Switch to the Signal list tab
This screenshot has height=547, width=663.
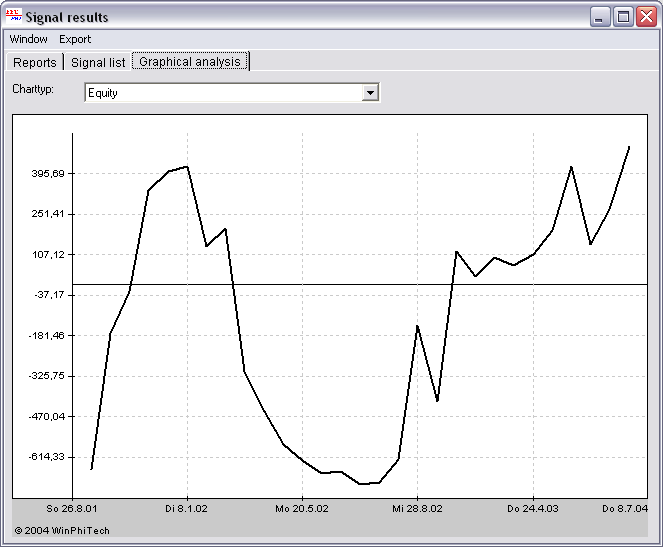click(98, 62)
